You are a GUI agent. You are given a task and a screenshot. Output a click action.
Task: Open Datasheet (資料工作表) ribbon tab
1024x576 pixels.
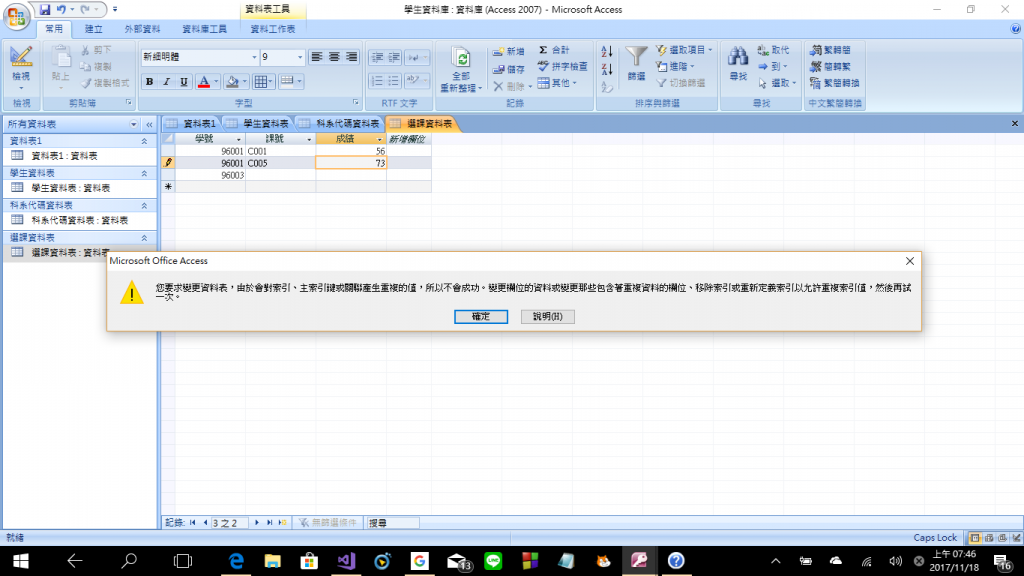(273, 29)
